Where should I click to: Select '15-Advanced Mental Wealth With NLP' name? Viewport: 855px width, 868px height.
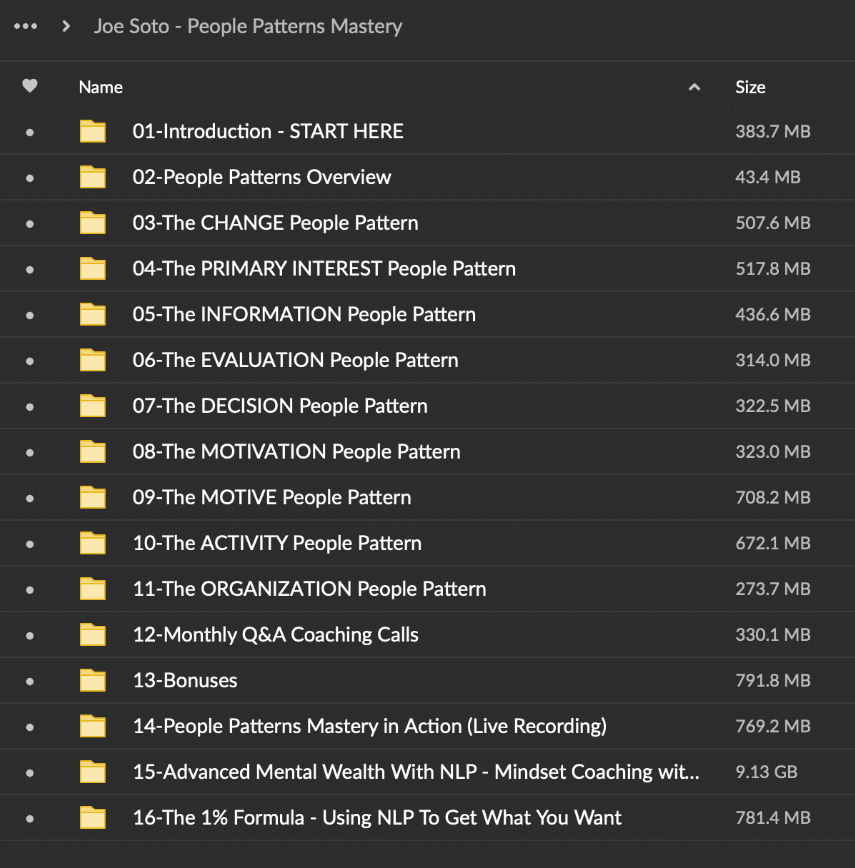416,772
